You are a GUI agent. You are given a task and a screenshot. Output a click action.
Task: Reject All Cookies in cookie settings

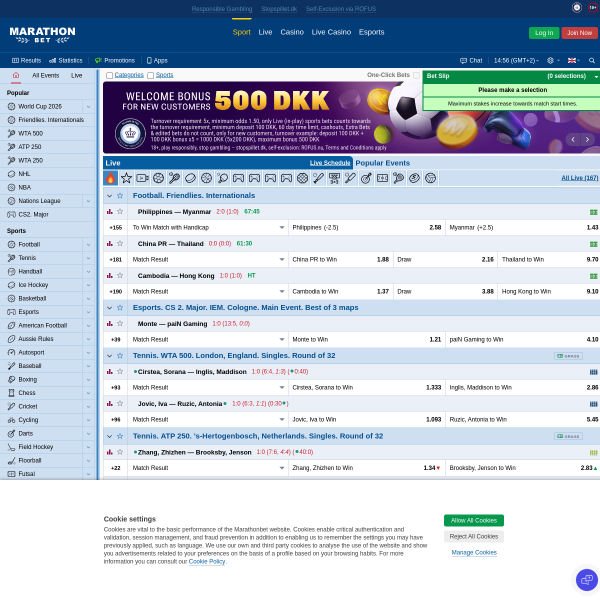474,536
